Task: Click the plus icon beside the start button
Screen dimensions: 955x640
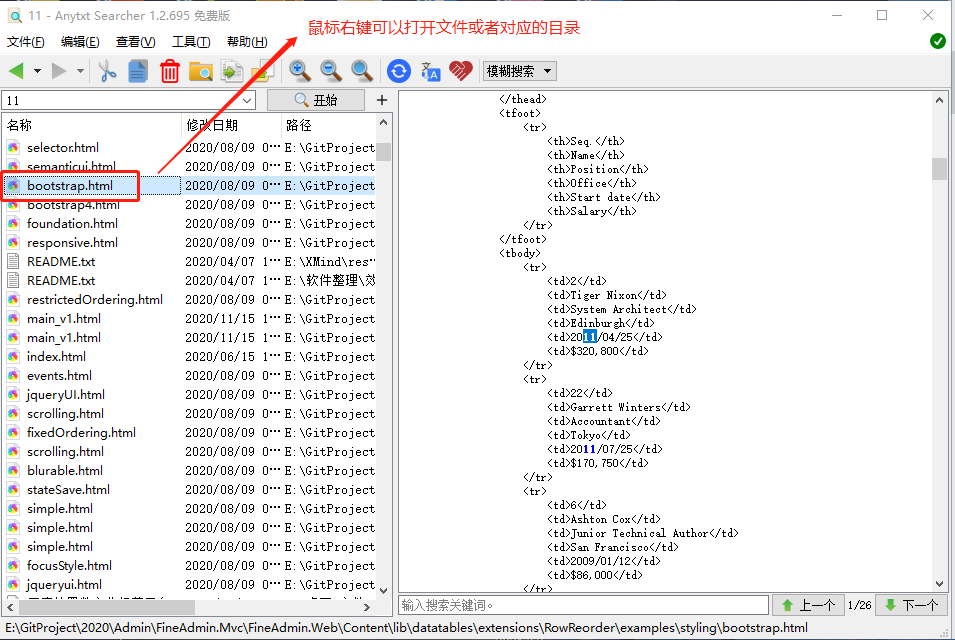Action: pos(382,100)
